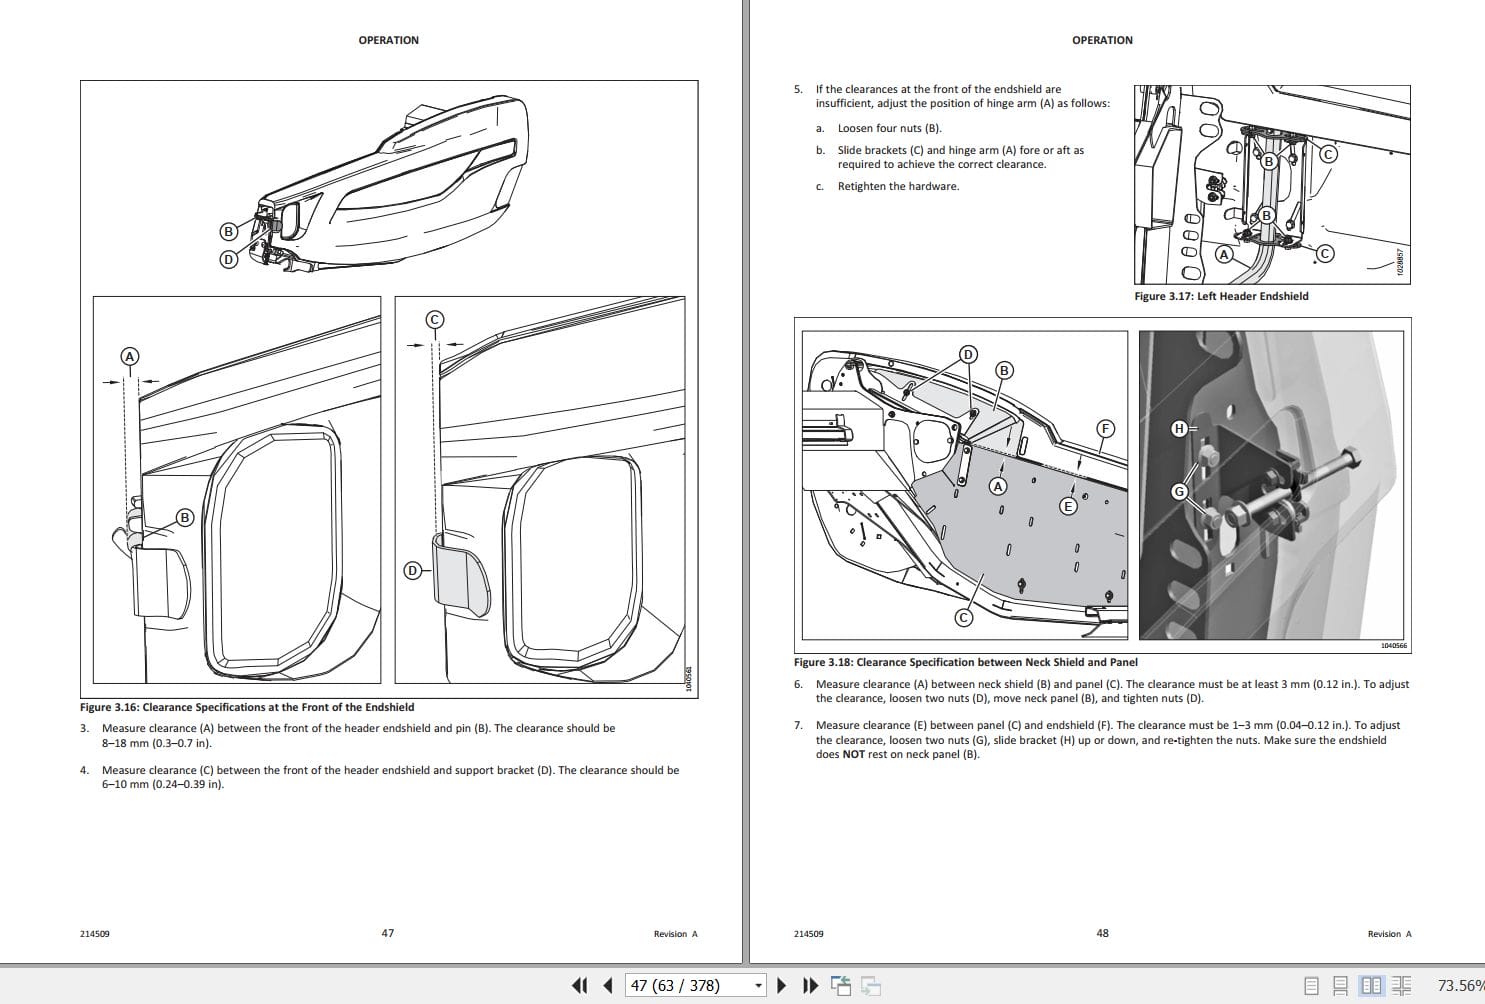Advance to the next page
The width and height of the screenshot is (1485, 1004).
pos(781,985)
